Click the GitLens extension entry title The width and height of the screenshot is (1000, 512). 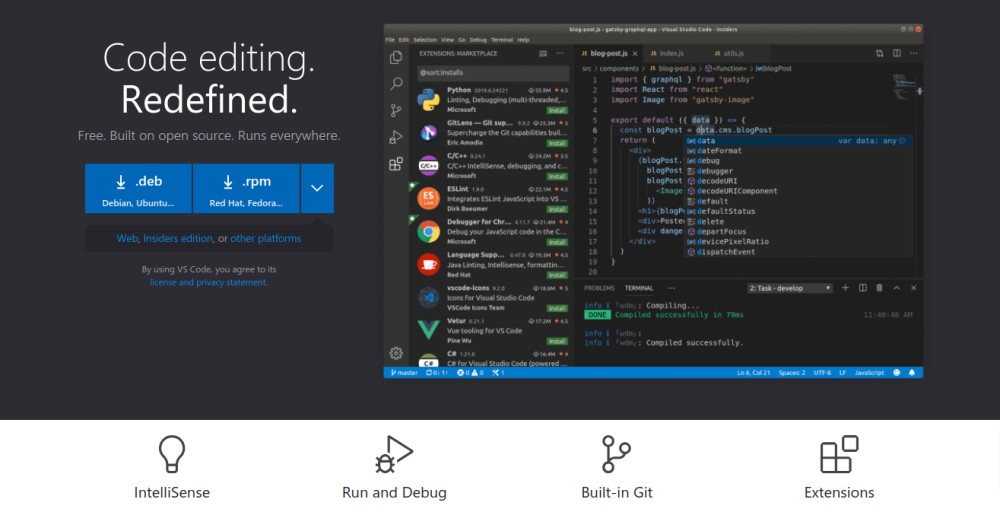point(480,122)
